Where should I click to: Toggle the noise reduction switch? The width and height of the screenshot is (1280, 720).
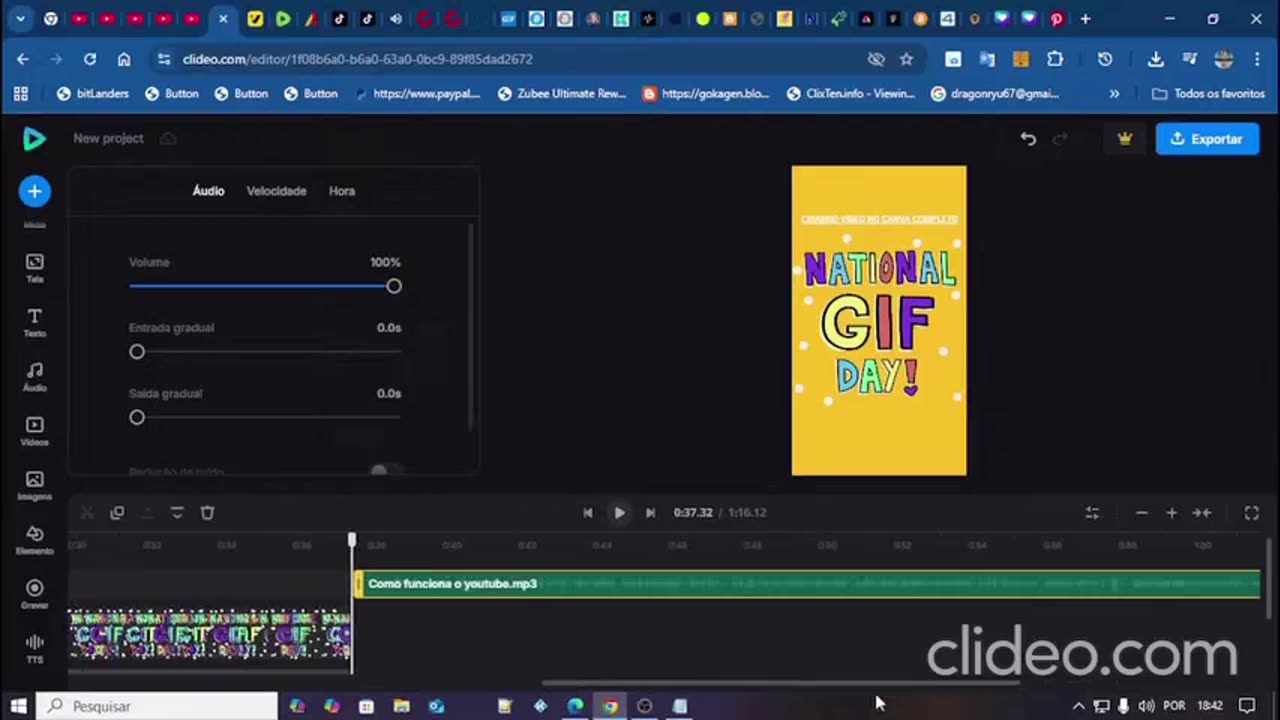pyautogui.click(x=384, y=470)
